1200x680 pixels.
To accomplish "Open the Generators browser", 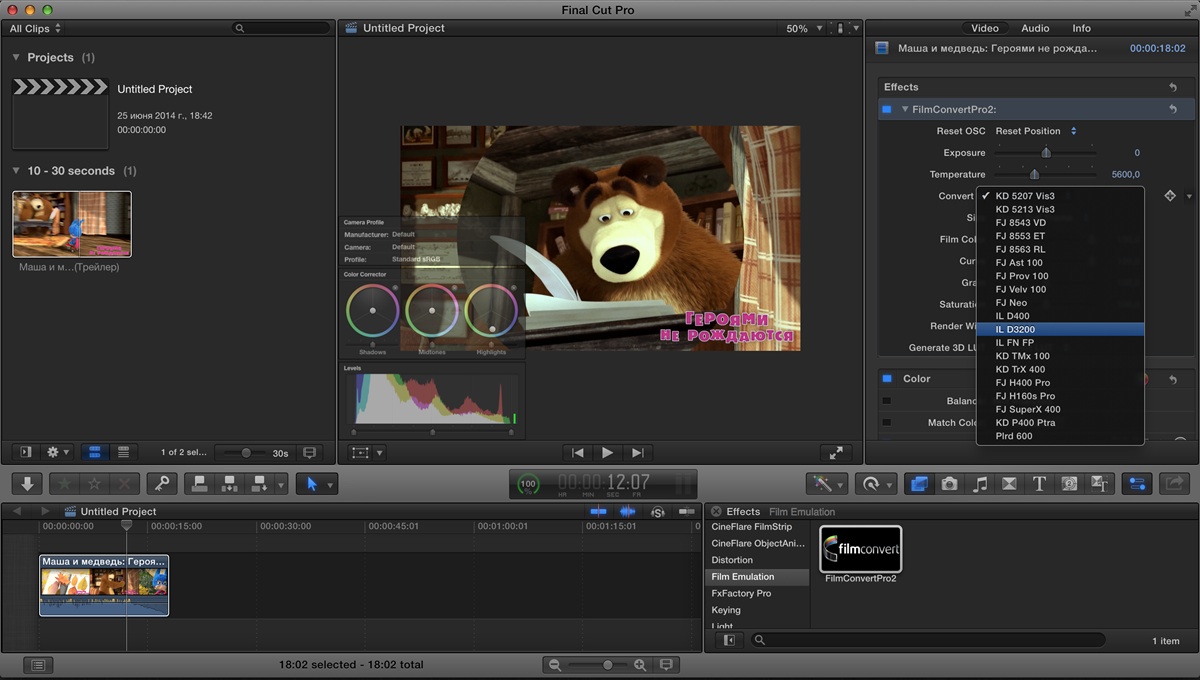I will coord(1070,484).
